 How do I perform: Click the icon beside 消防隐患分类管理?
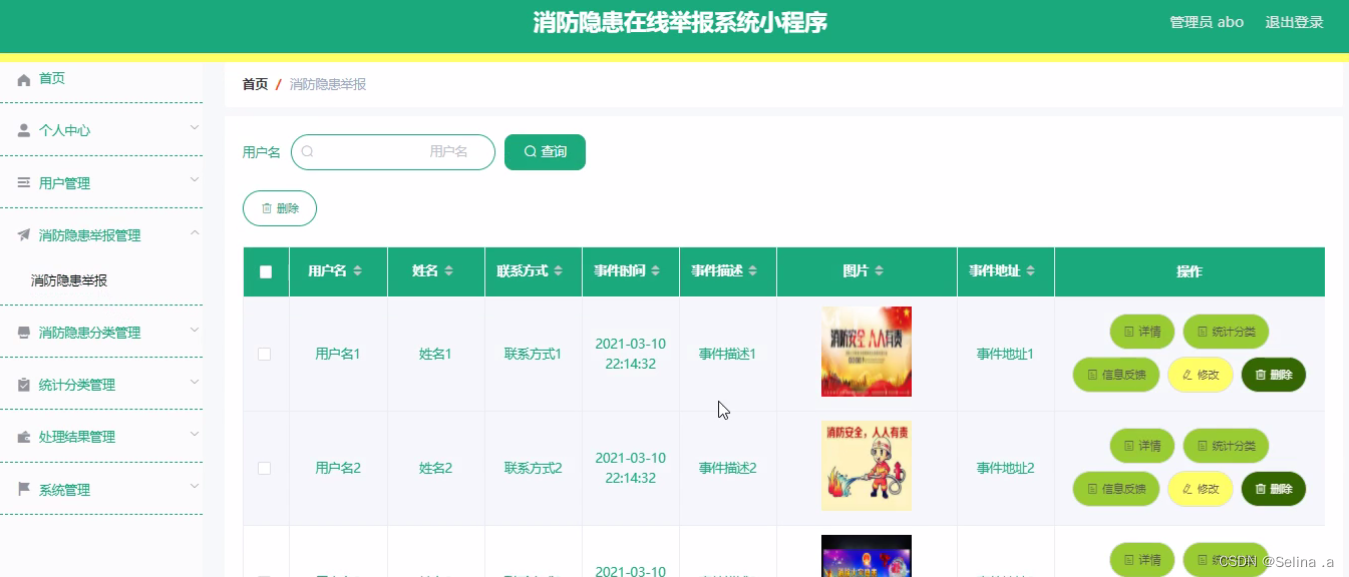pos(24,333)
